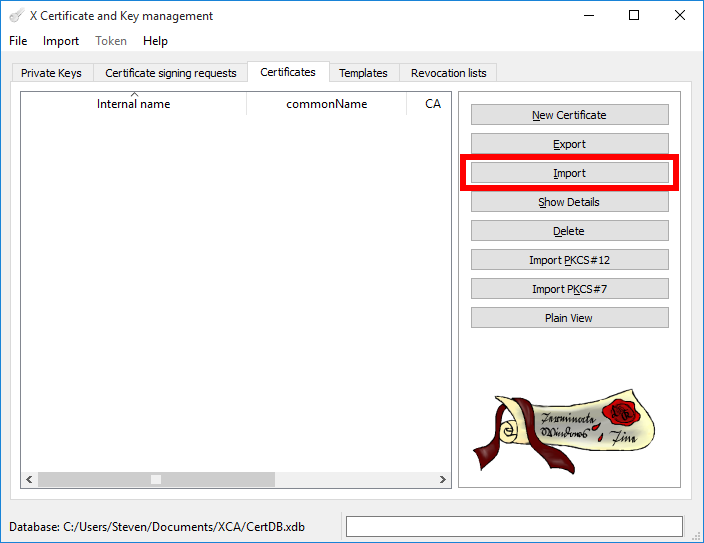Click the XCA feather icon in title bar
Screen dimensions: 704x543
[16, 16]
